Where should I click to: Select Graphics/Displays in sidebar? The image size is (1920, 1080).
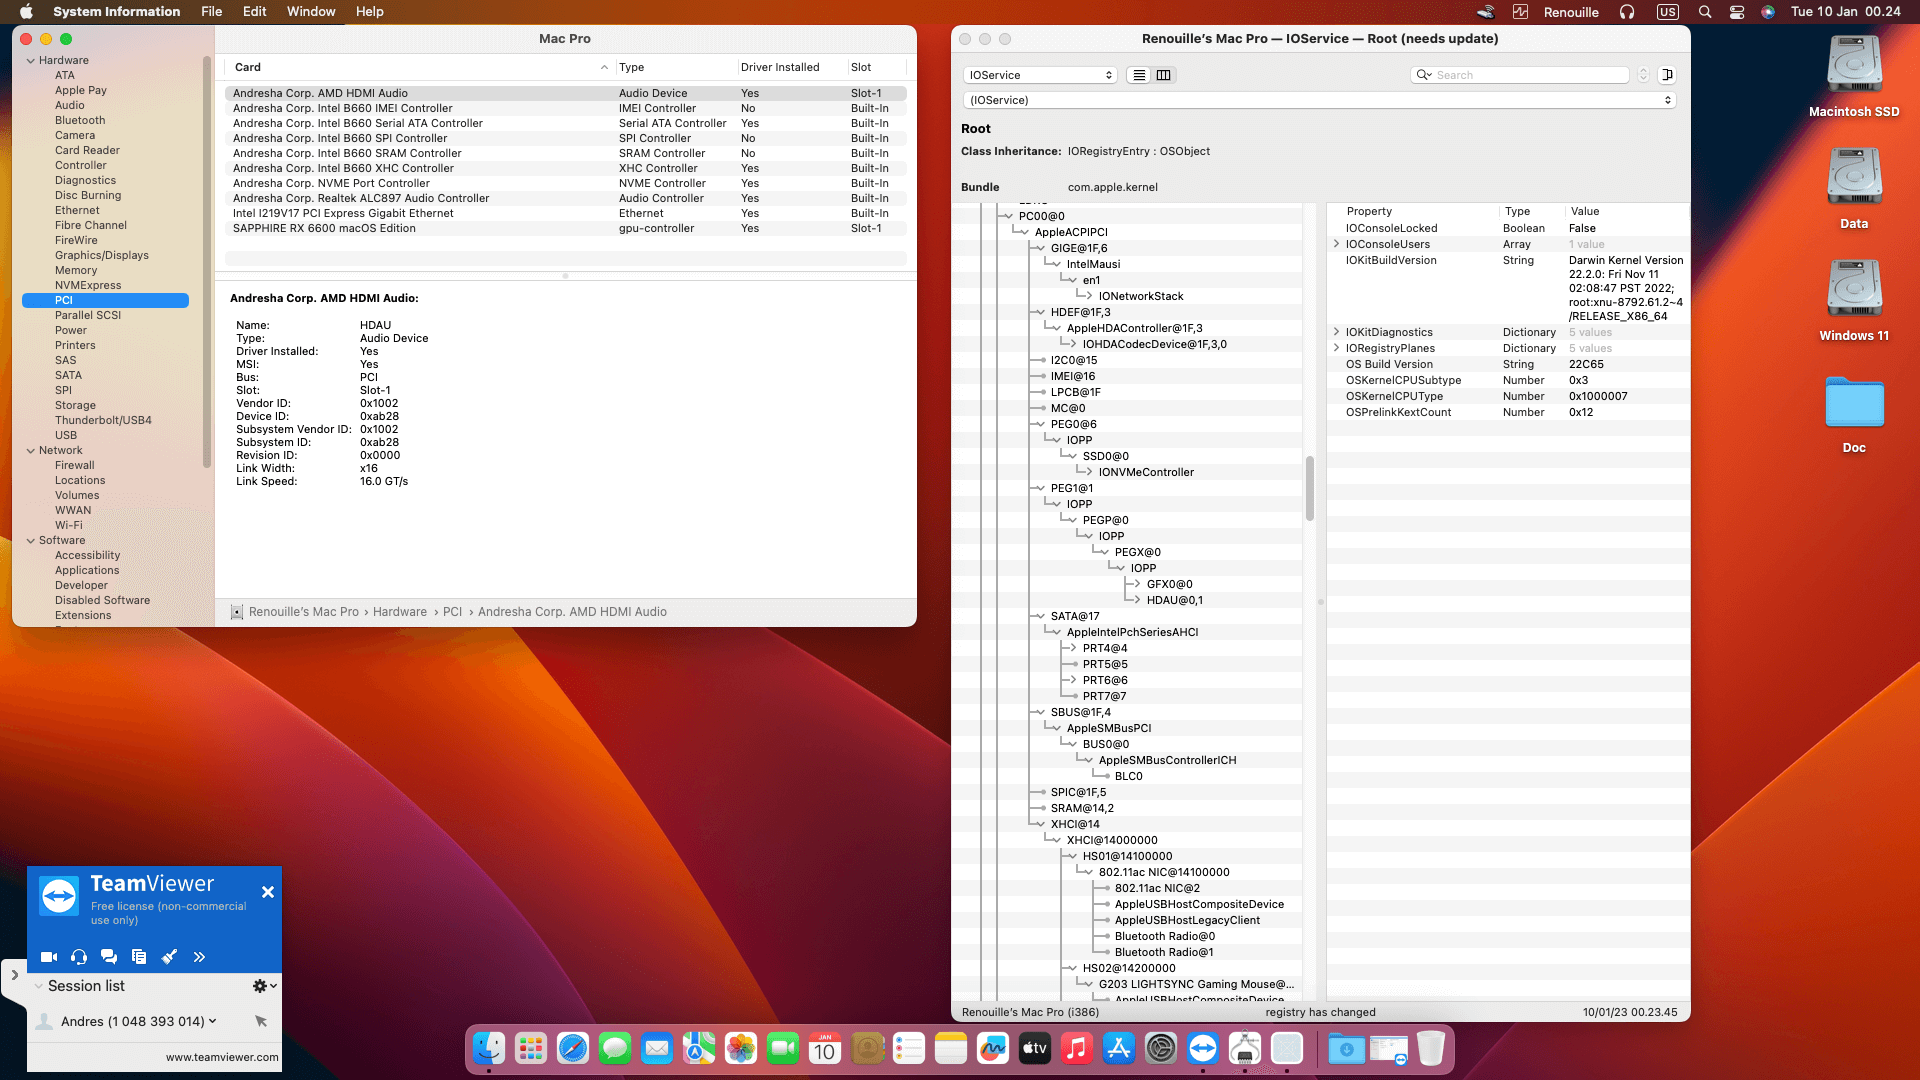[x=101, y=255]
